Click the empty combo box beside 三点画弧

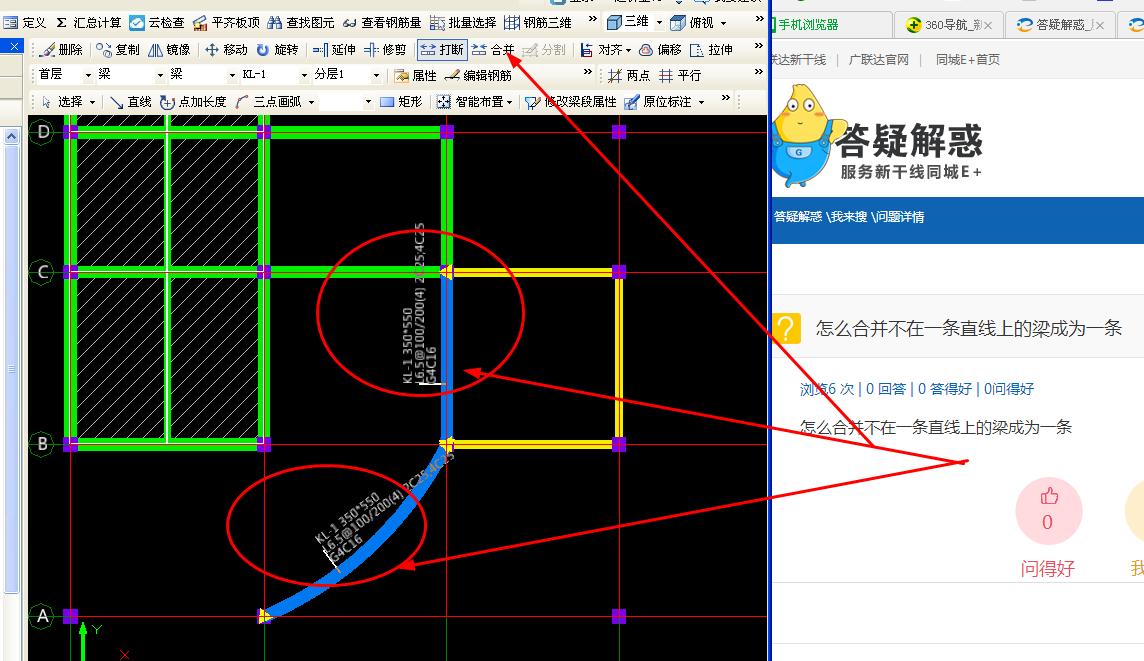[347, 101]
